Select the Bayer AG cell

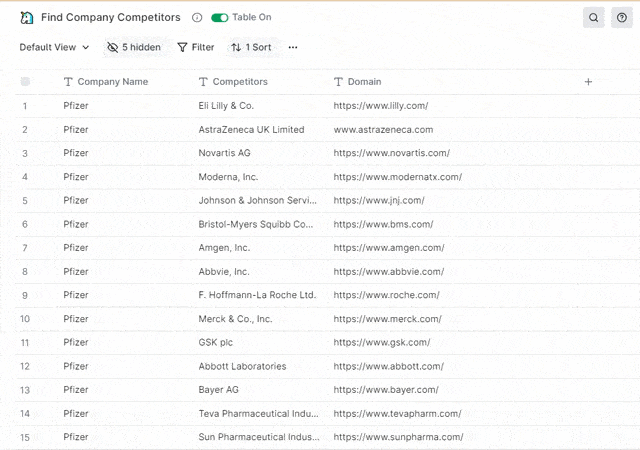click(218, 390)
